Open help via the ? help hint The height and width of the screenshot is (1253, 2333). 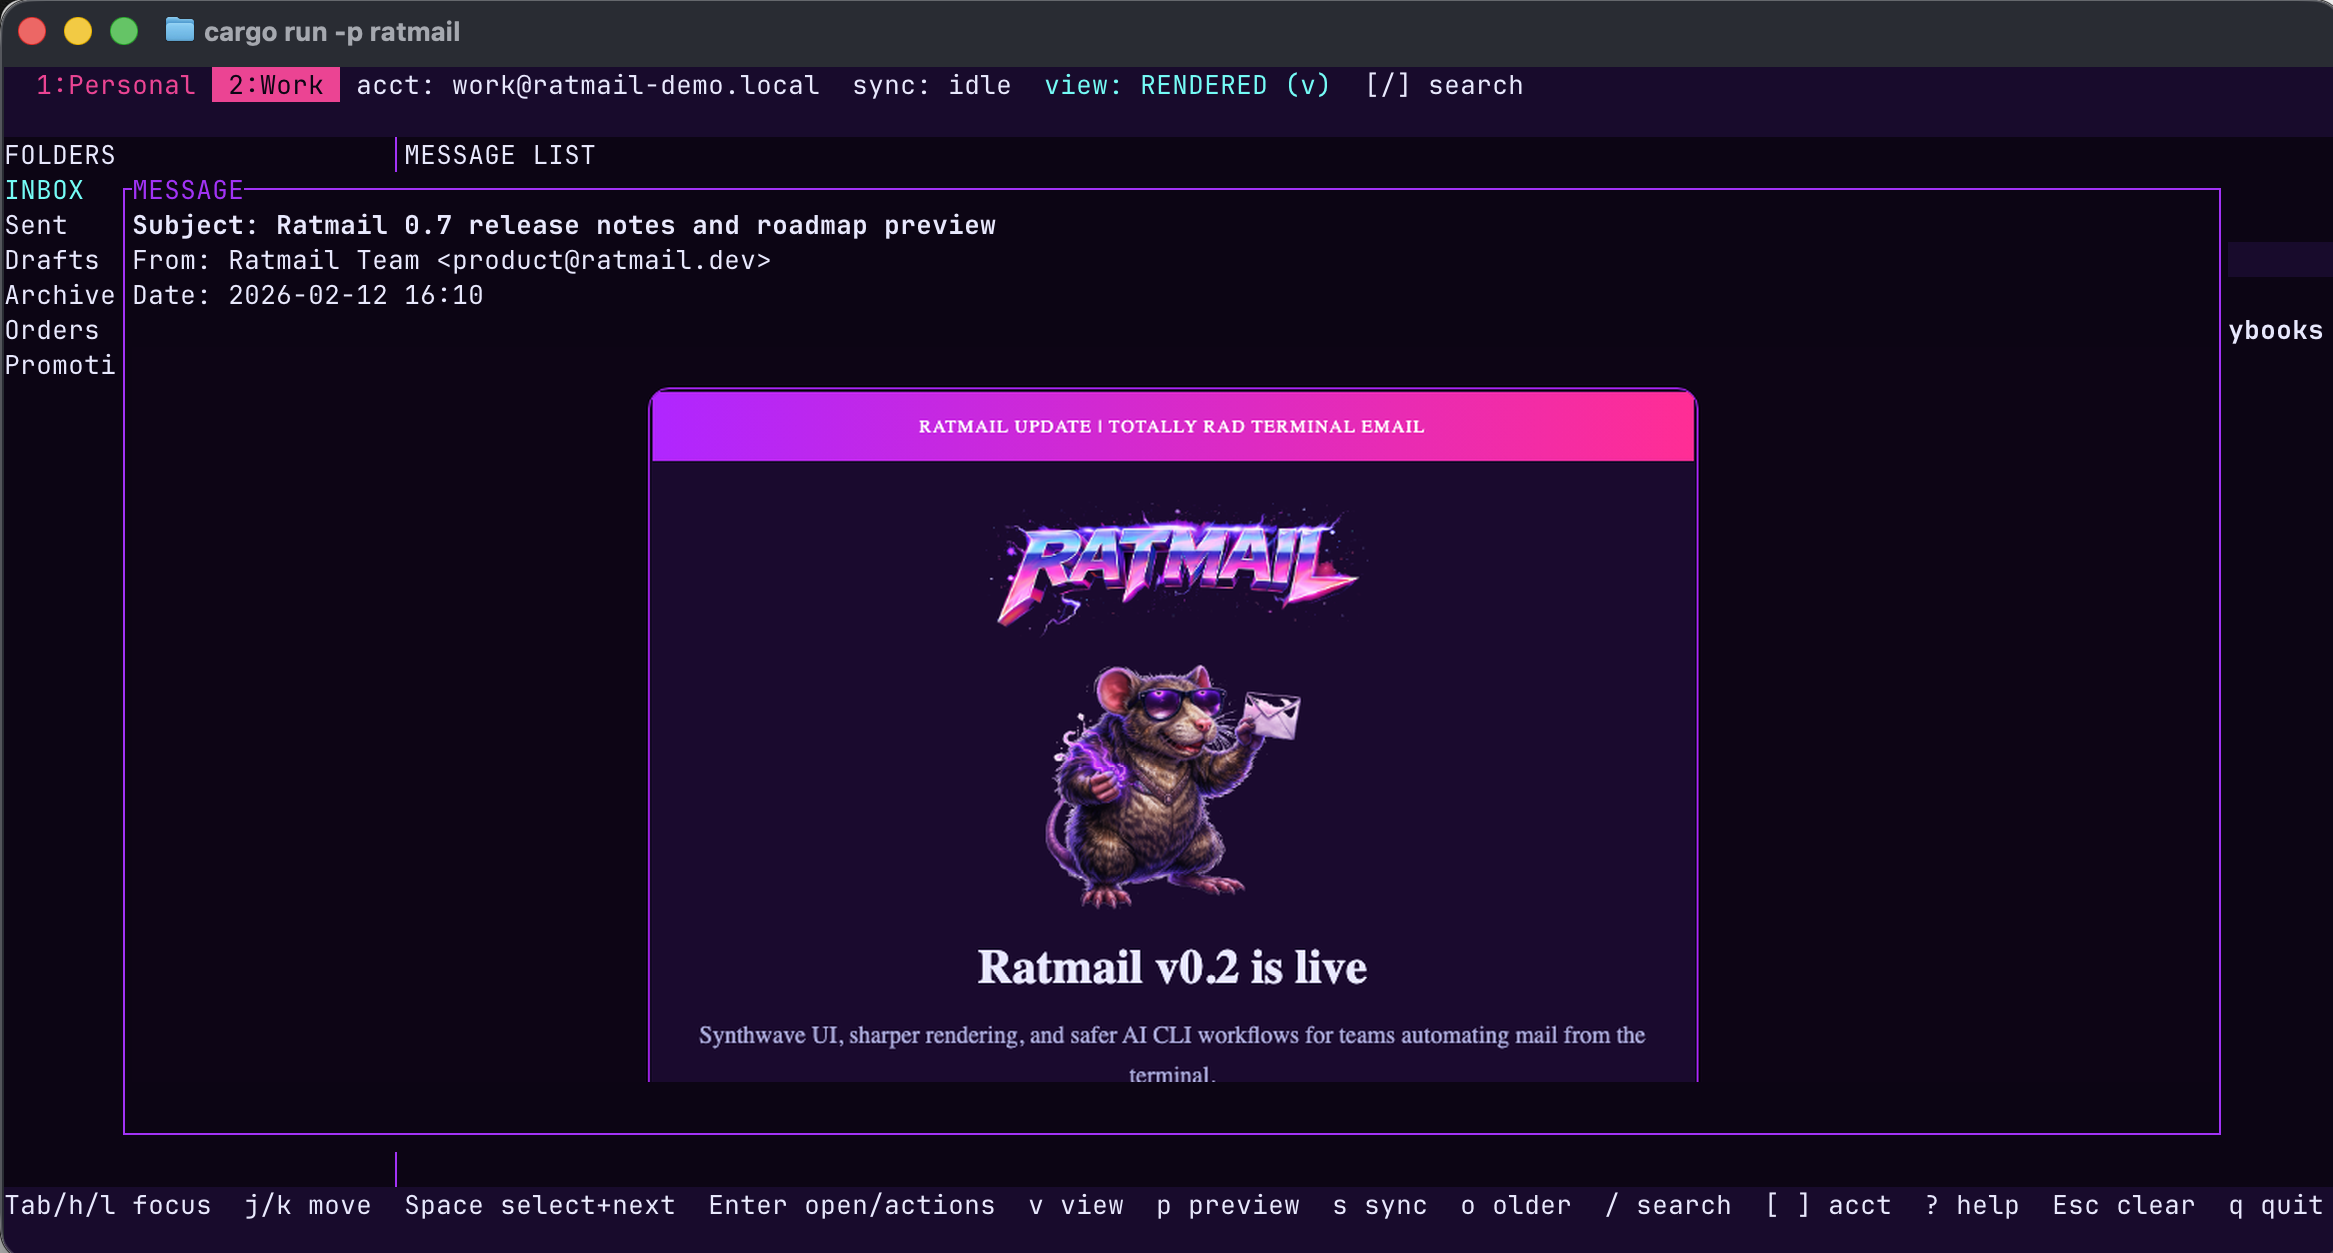click(x=1973, y=1205)
